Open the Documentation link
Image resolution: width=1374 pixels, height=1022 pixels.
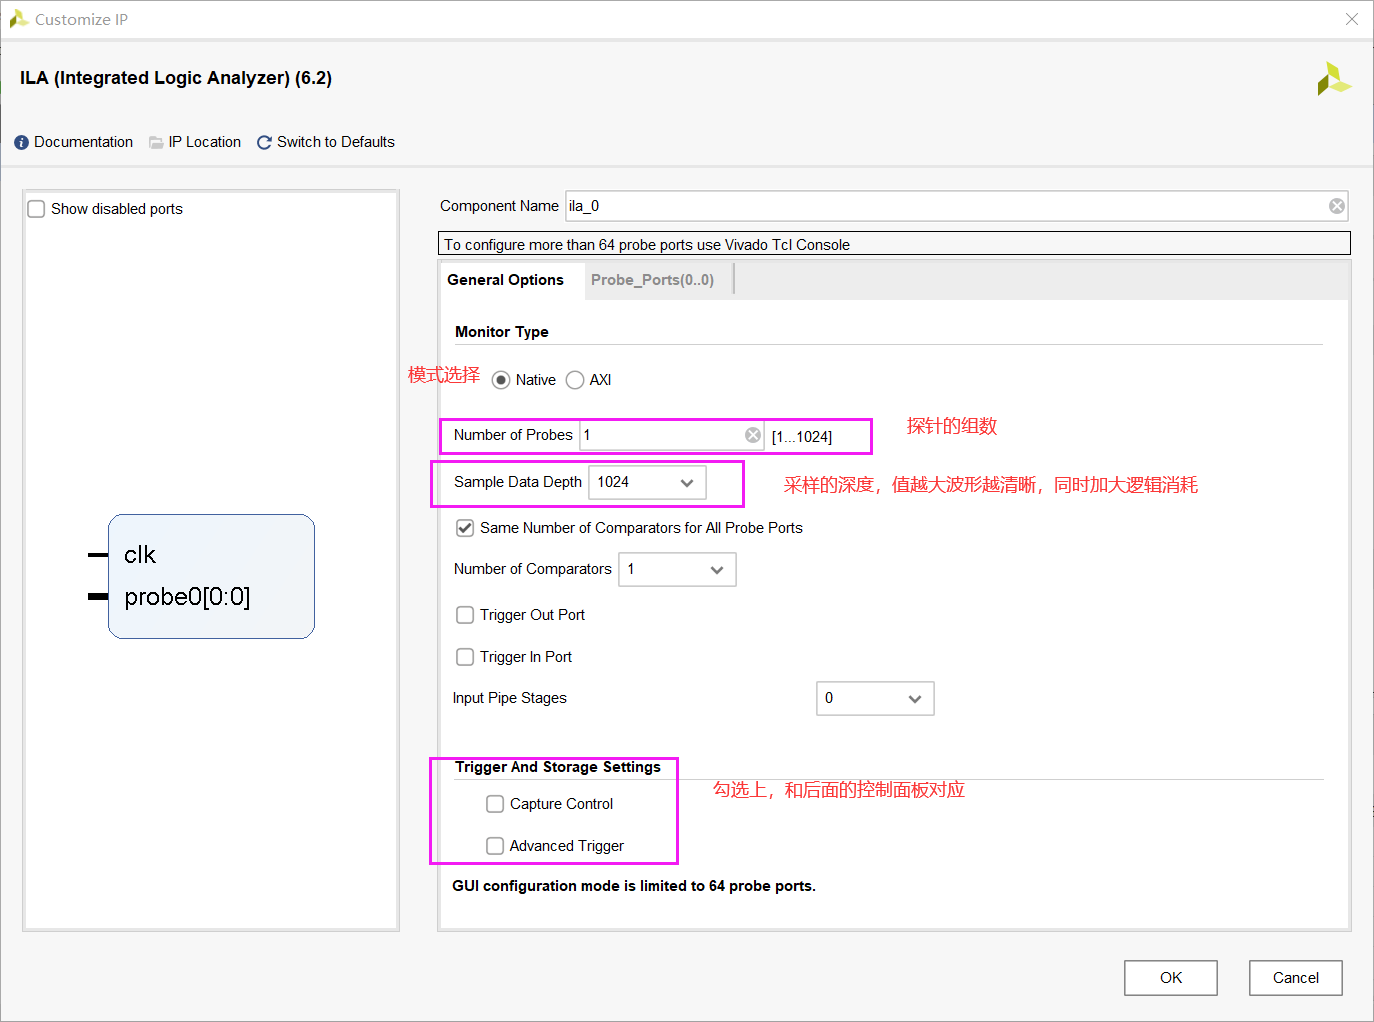point(83,142)
